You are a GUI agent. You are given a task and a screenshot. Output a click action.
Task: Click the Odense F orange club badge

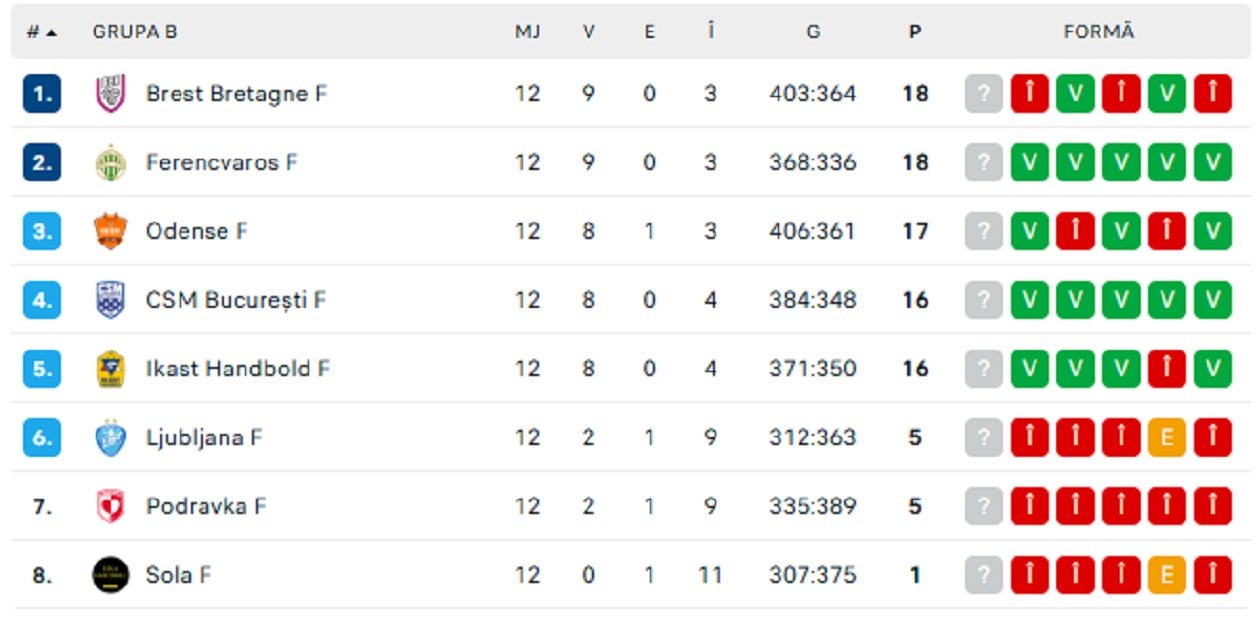pos(109,231)
